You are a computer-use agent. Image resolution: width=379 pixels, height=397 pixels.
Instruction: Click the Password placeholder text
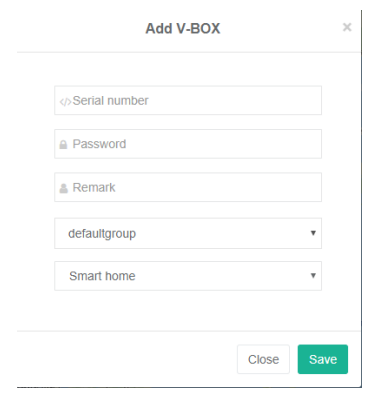click(x=99, y=144)
